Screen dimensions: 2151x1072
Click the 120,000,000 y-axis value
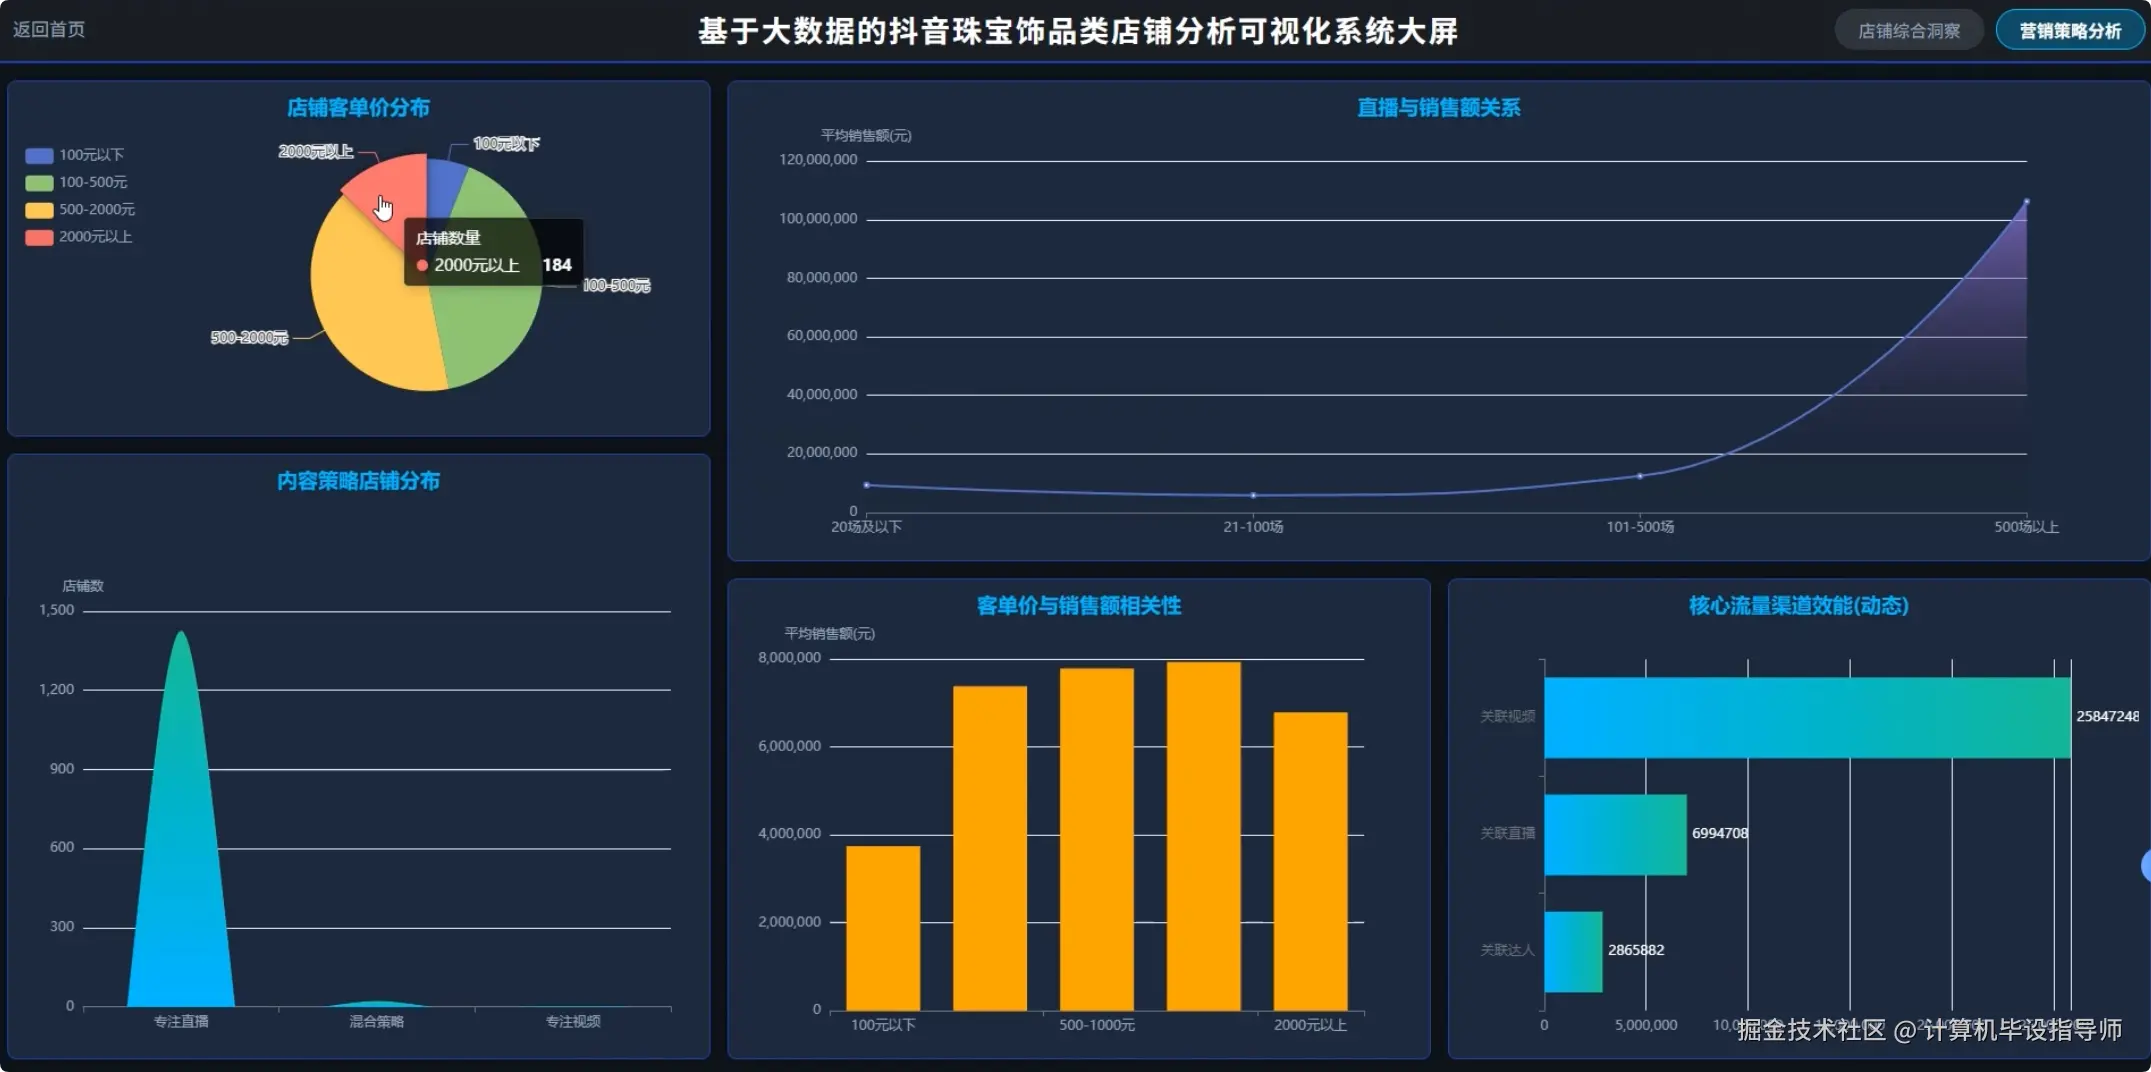818,159
